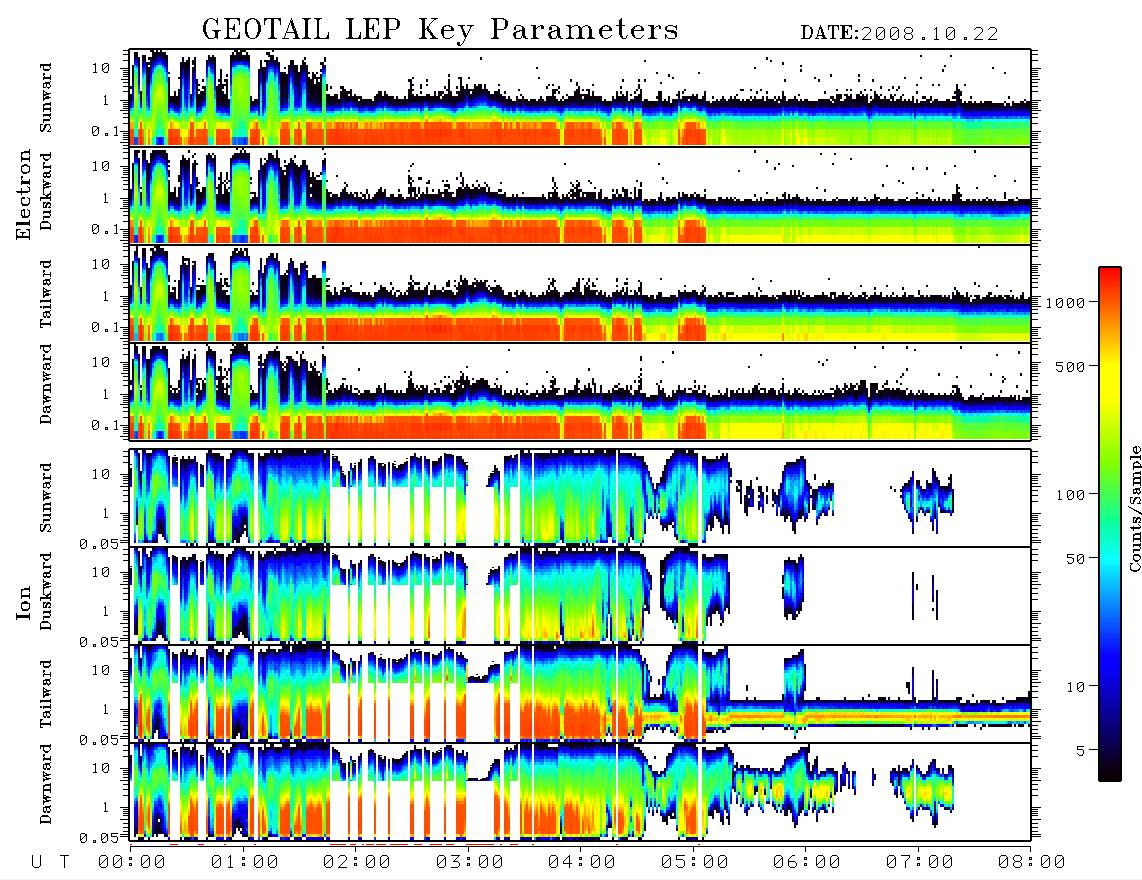Click the 0.05 tick of Ion Sunward panel
This screenshot has width=1142, height=880.
99,543
